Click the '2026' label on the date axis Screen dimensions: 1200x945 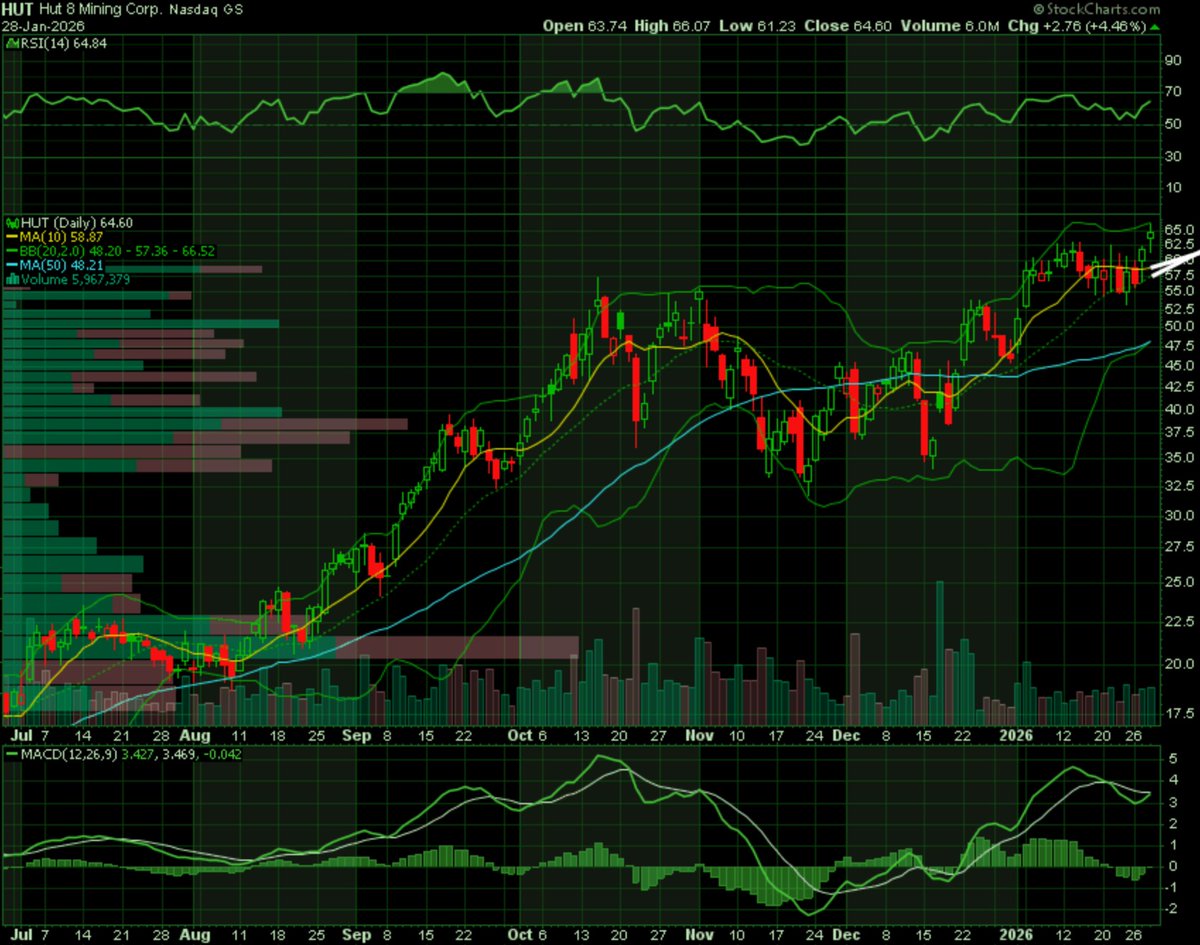coord(1017,736)
